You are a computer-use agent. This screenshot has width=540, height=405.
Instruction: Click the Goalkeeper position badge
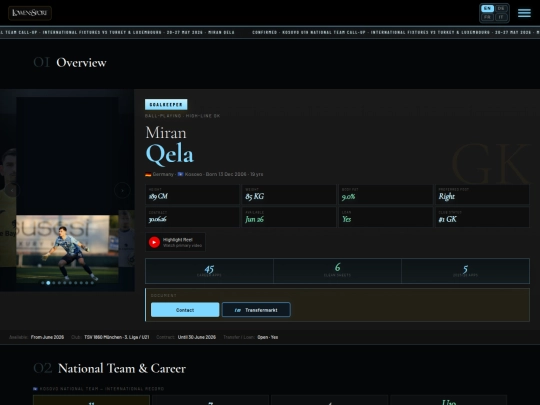[x=166, y=104]
